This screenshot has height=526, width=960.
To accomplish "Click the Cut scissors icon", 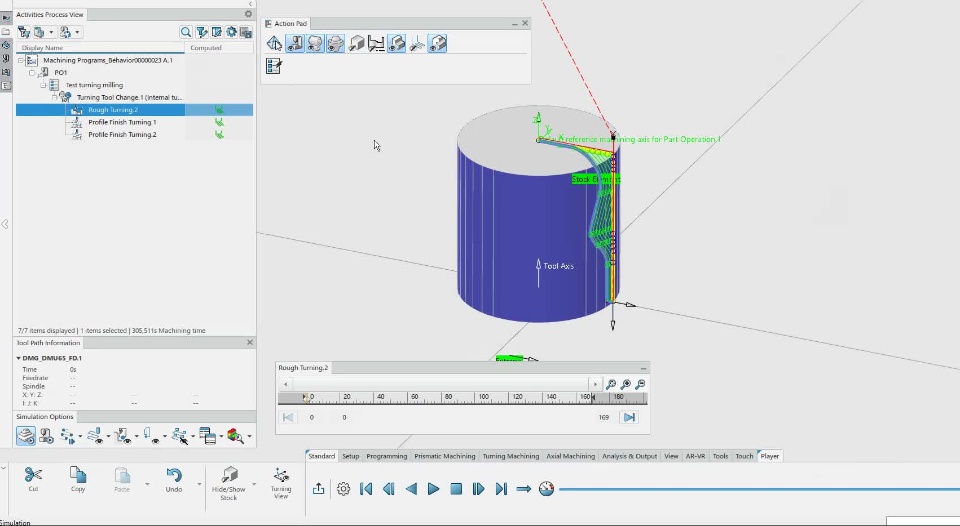I will (33, 475).
